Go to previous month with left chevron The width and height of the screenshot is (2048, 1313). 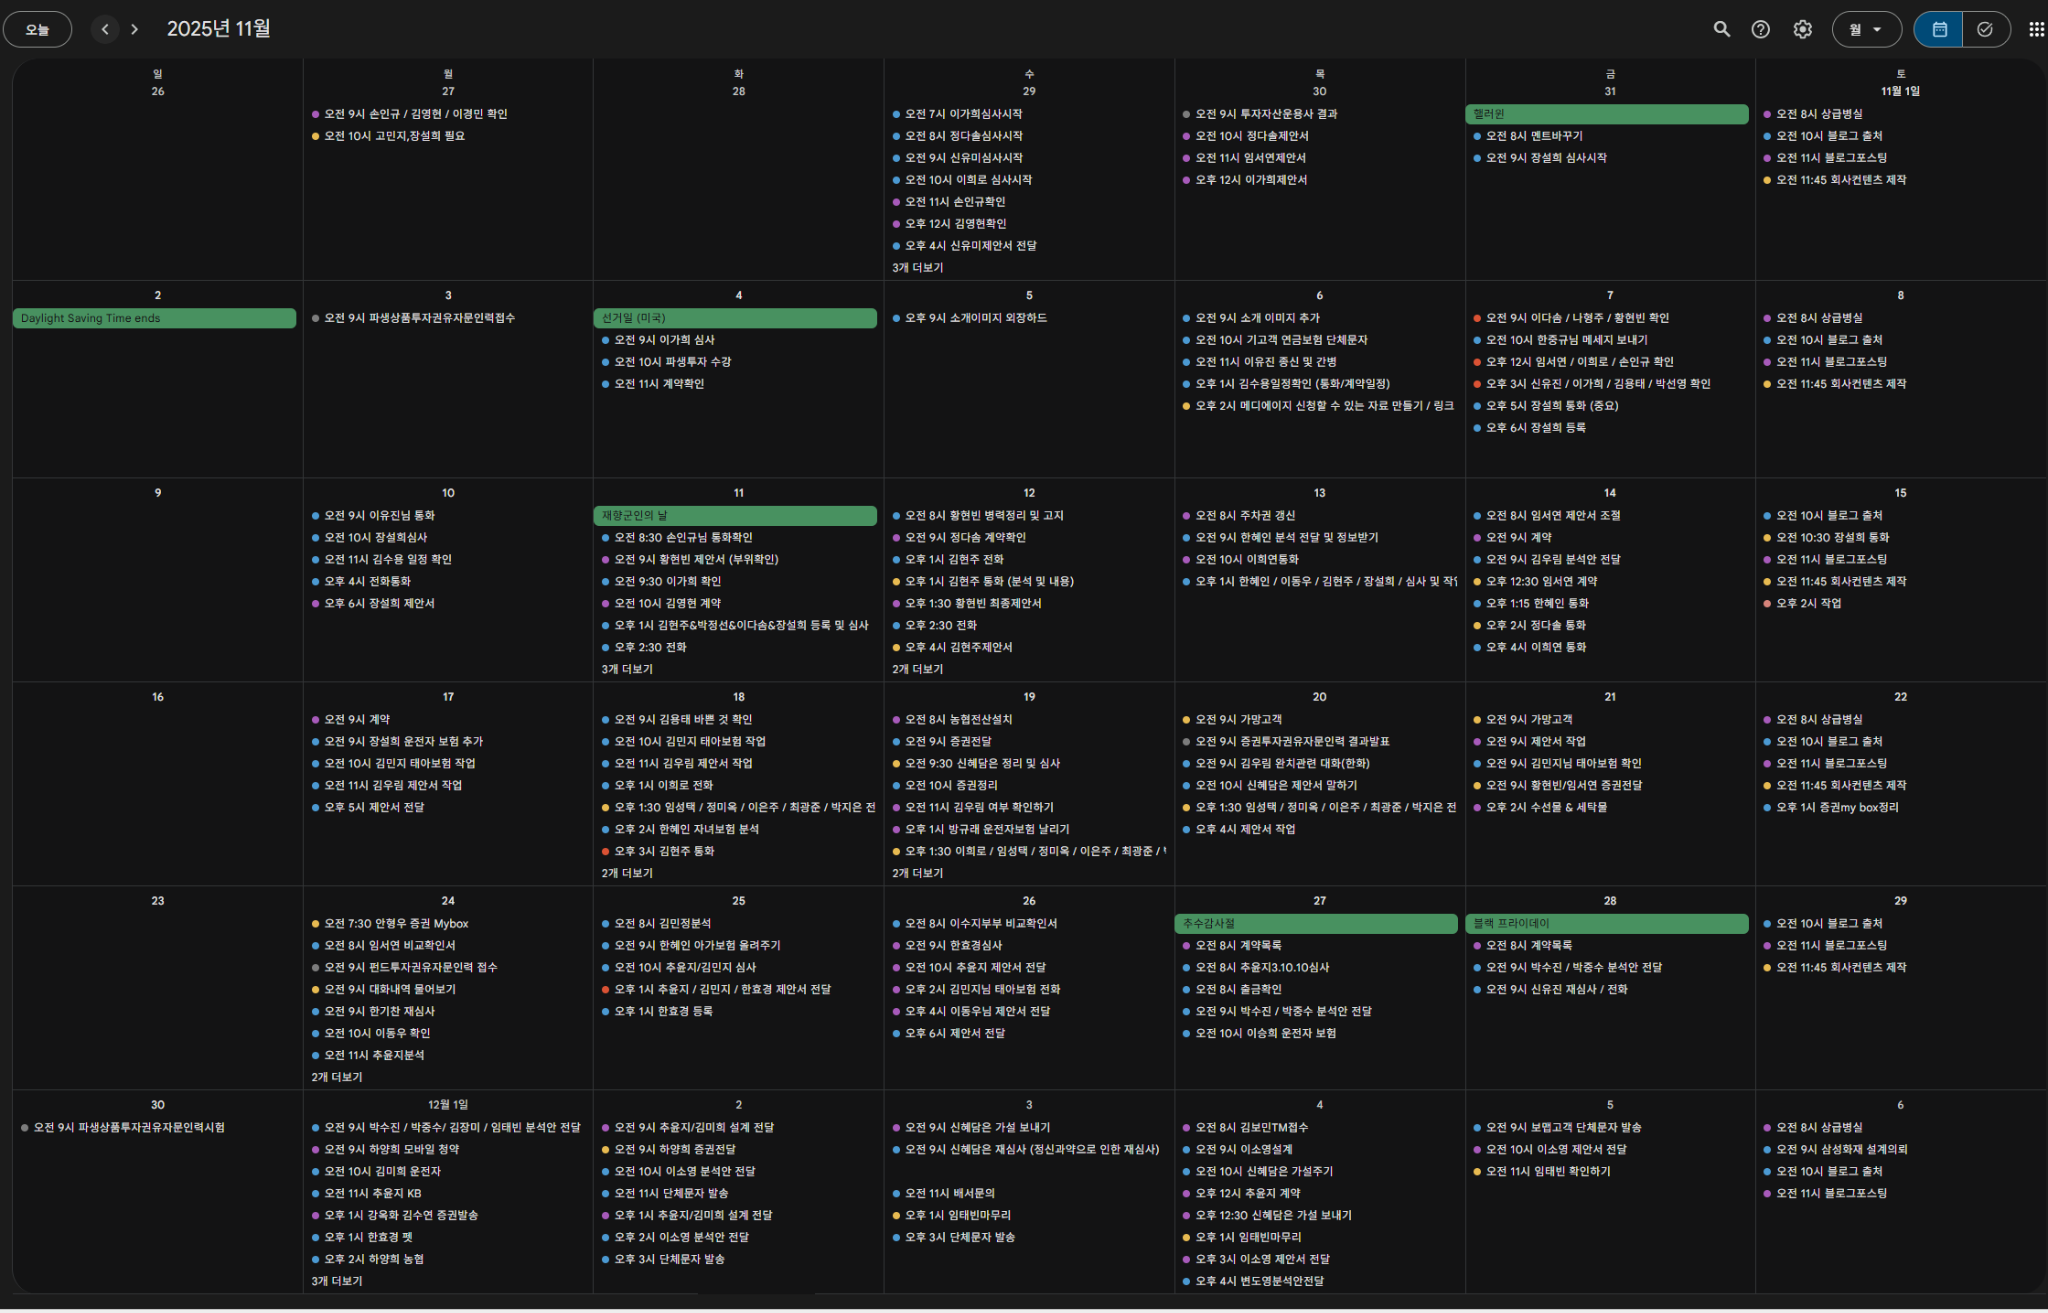pyautogui.click(x=105, y=29)
